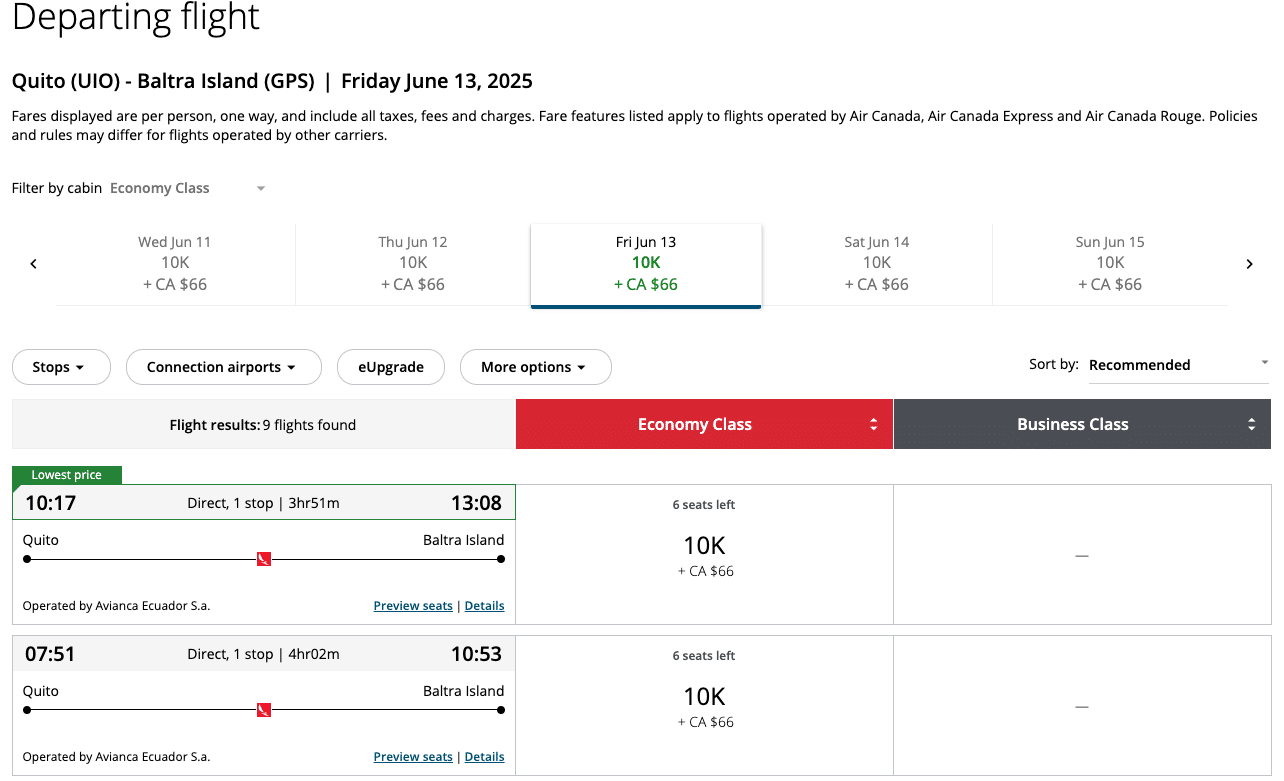Open the Filter by cabin dropdown
This screenshot has height=781, width=1284.
pos(188,188)
